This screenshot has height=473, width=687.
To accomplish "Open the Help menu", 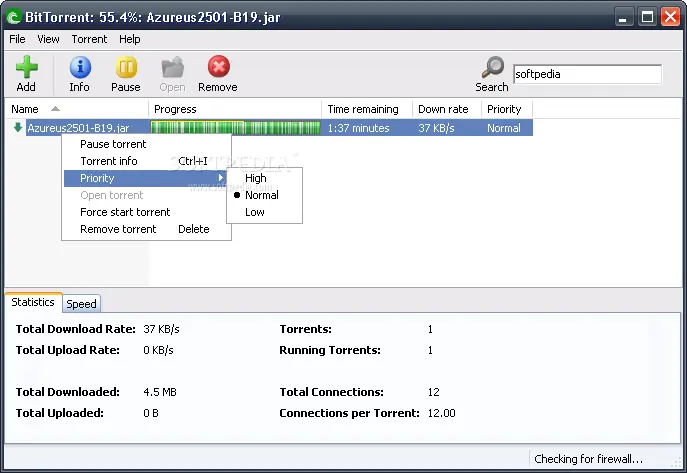I will [x=130, y=39].
